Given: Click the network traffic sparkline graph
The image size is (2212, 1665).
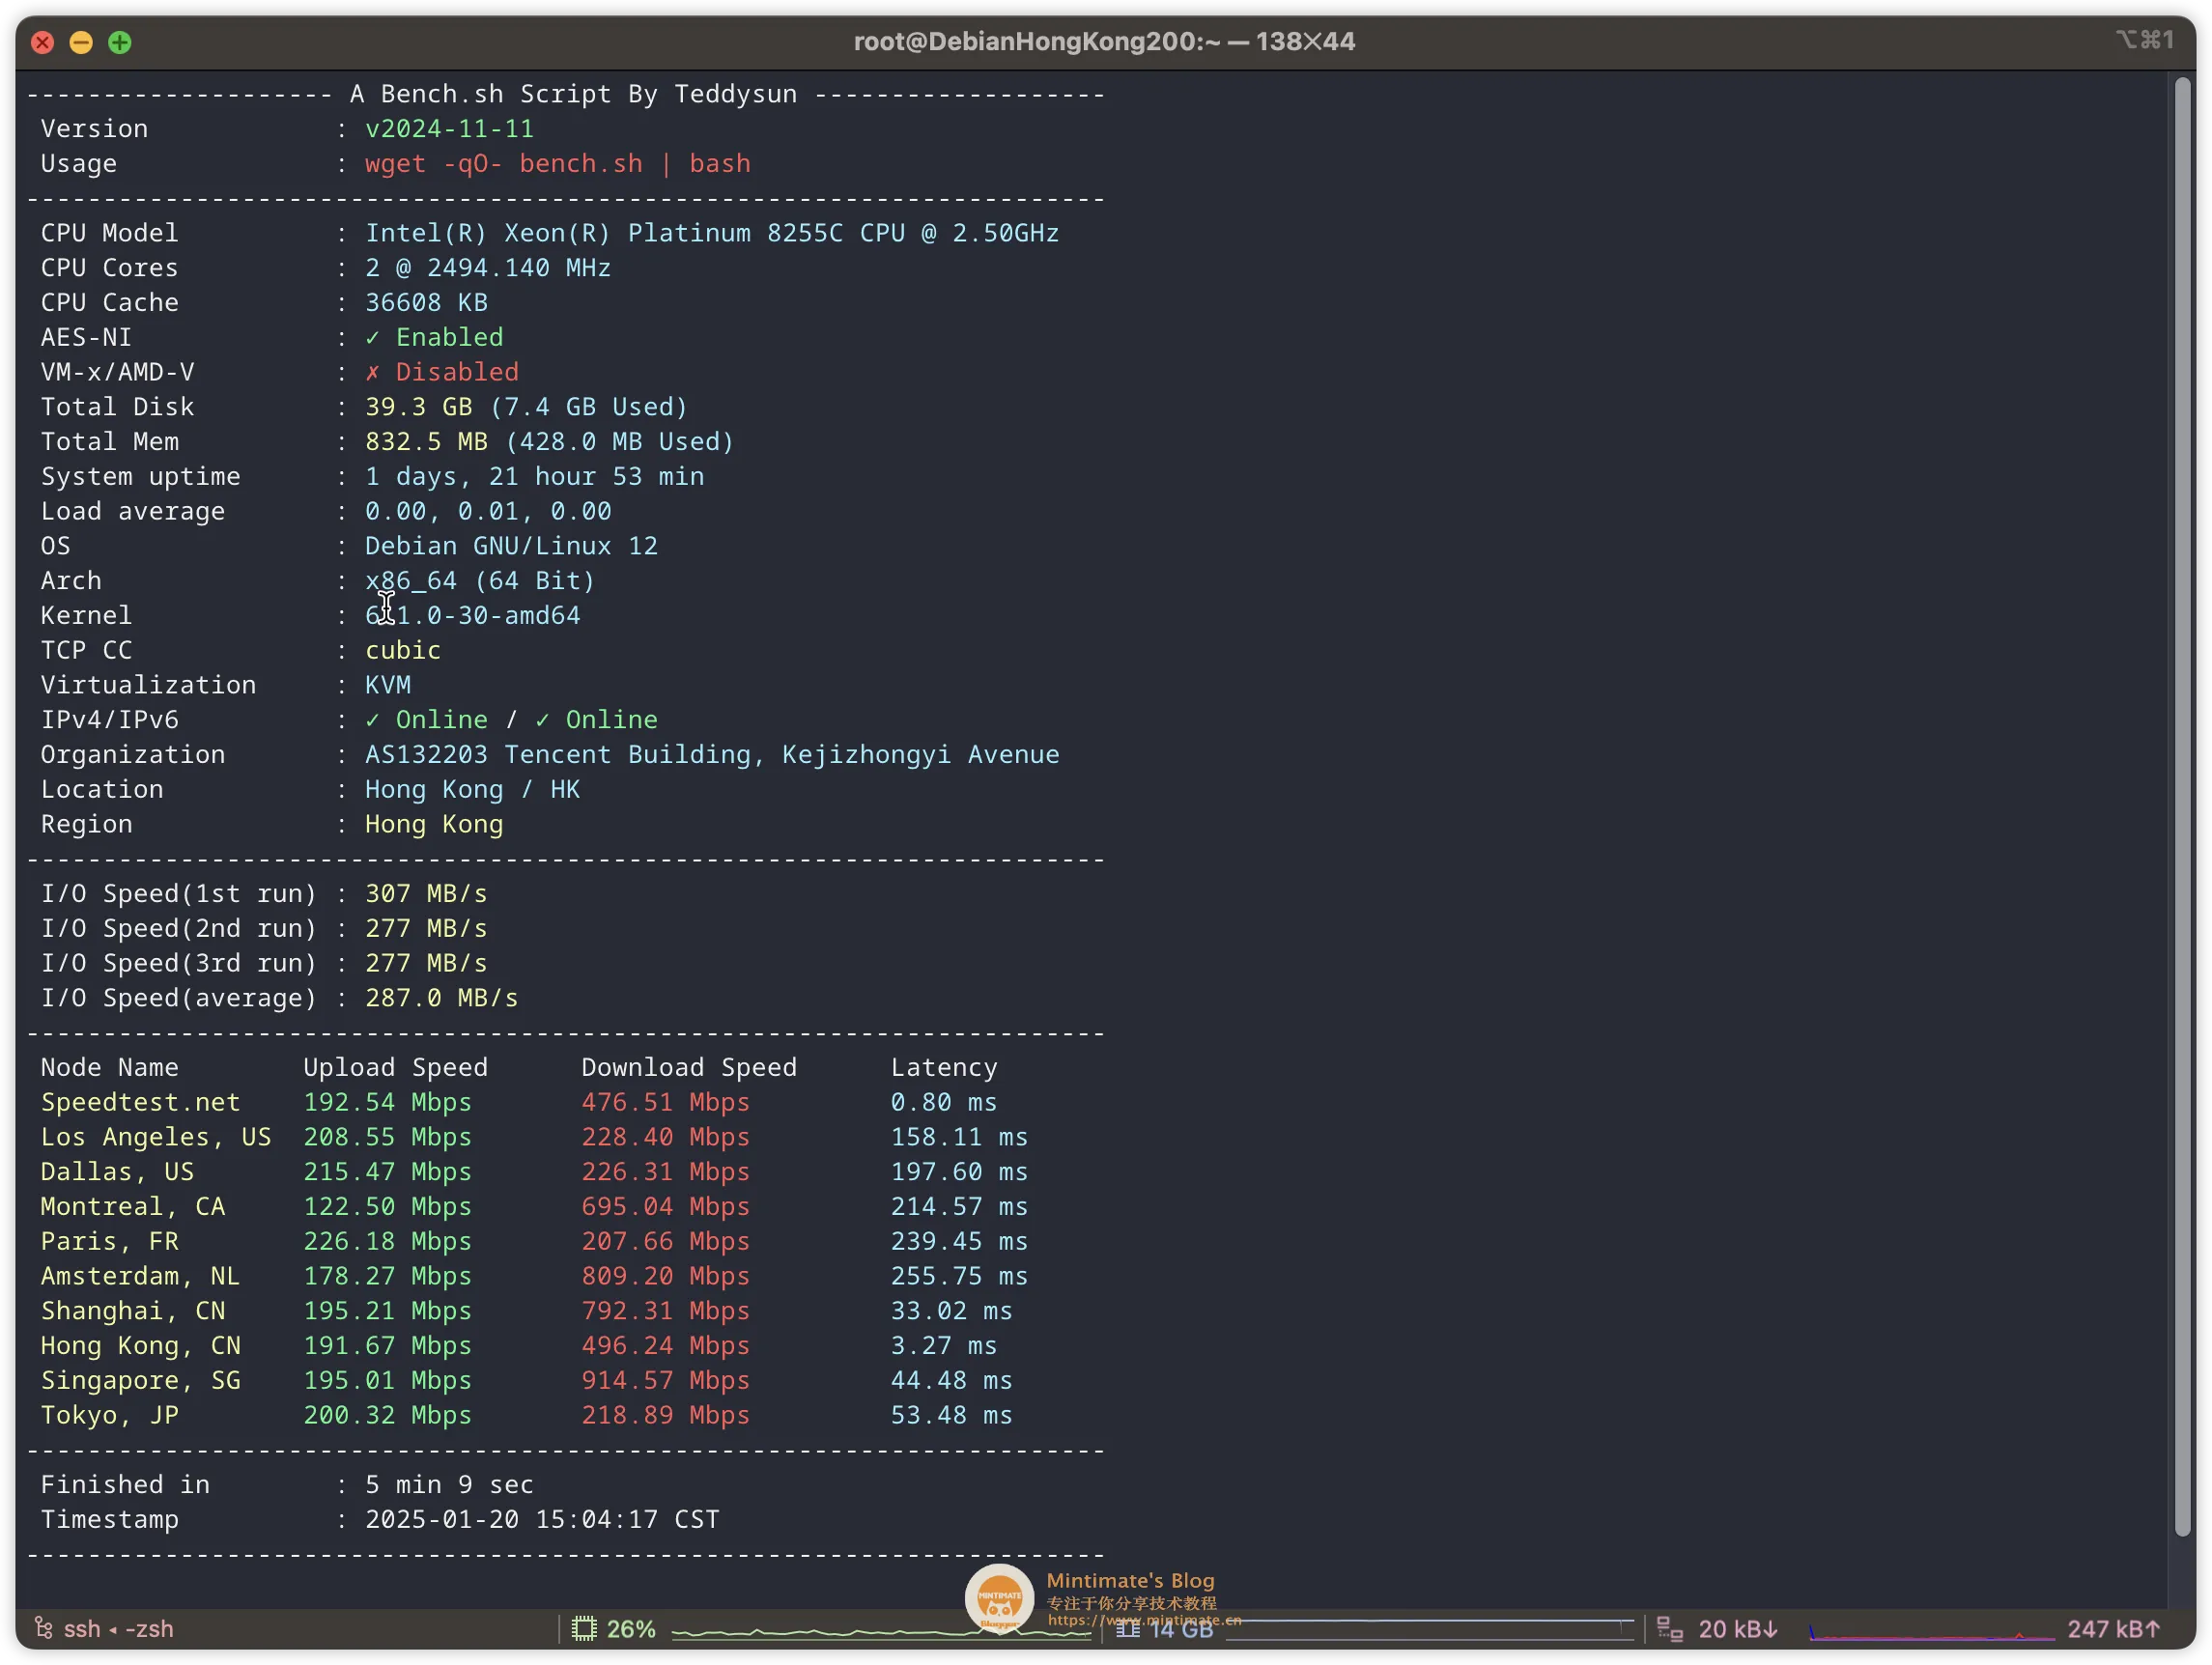Looking at the screenshot, I should 1931,1632.
